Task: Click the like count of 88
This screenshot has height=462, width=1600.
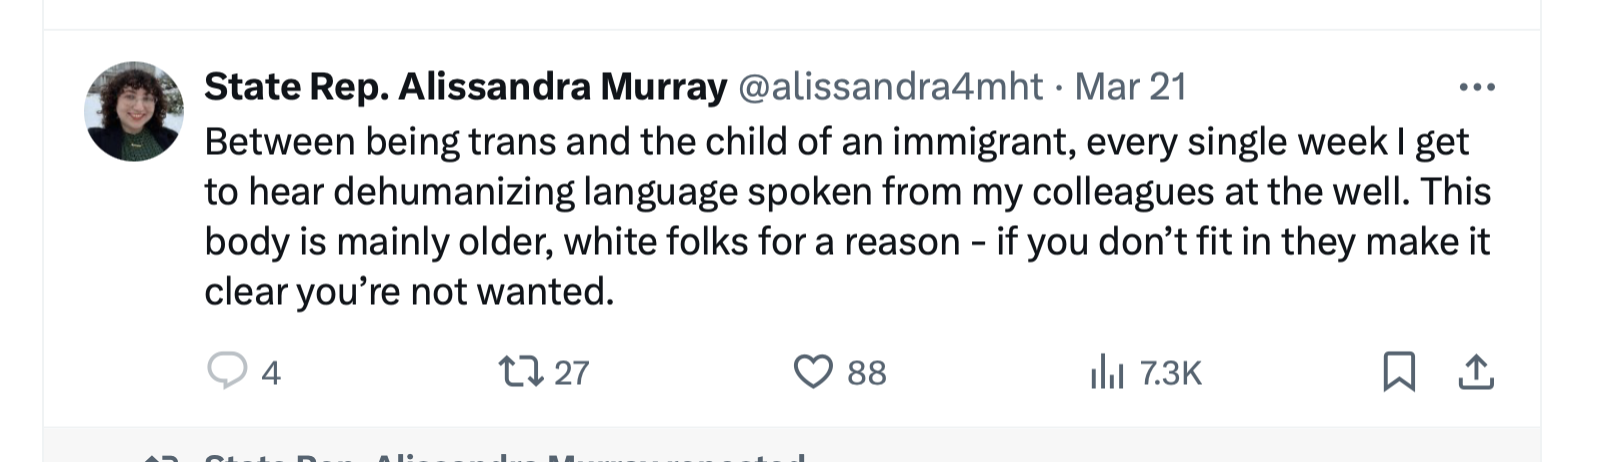Action: pos(866,373)
